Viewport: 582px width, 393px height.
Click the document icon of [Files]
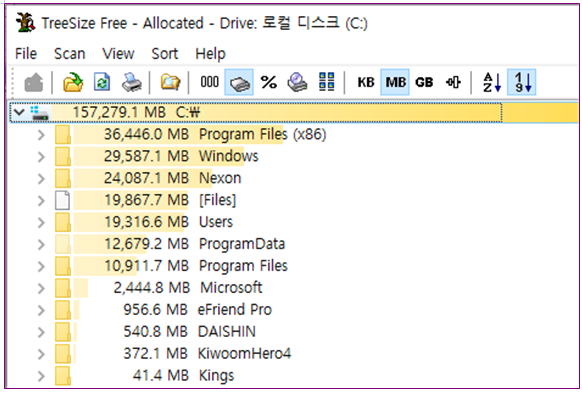[x=62, y=200]
